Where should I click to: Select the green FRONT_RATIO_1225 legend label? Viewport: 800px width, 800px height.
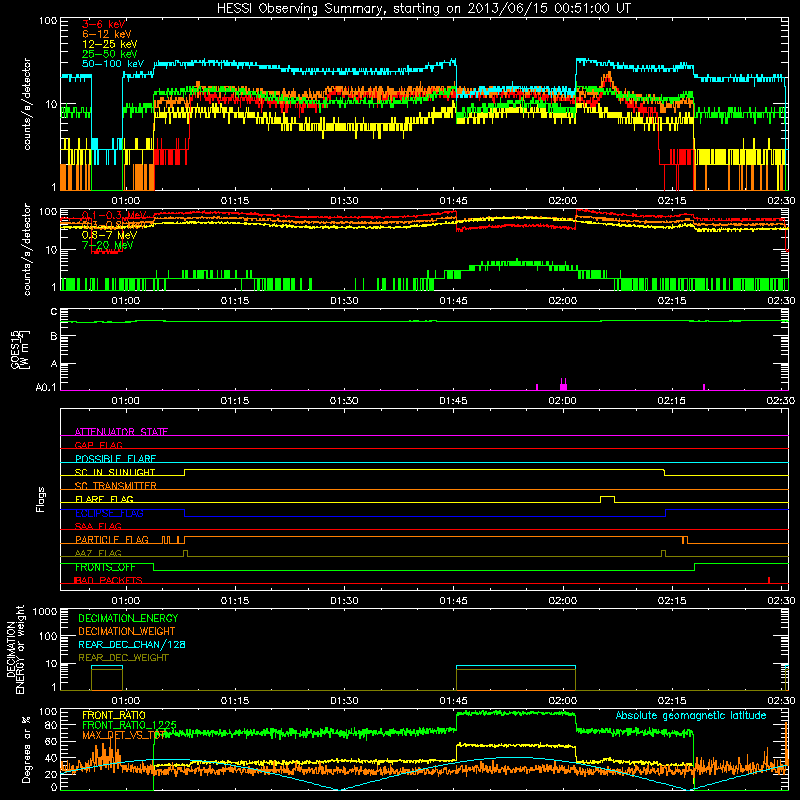click(129, 725)
